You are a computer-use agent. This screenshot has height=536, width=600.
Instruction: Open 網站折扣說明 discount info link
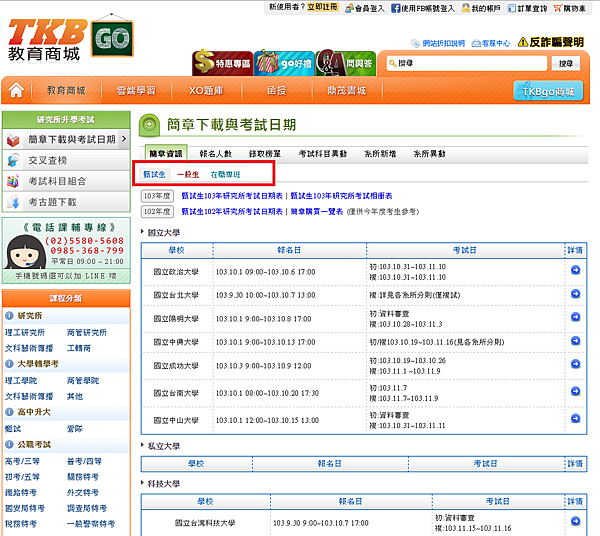[x=439, y=43]
